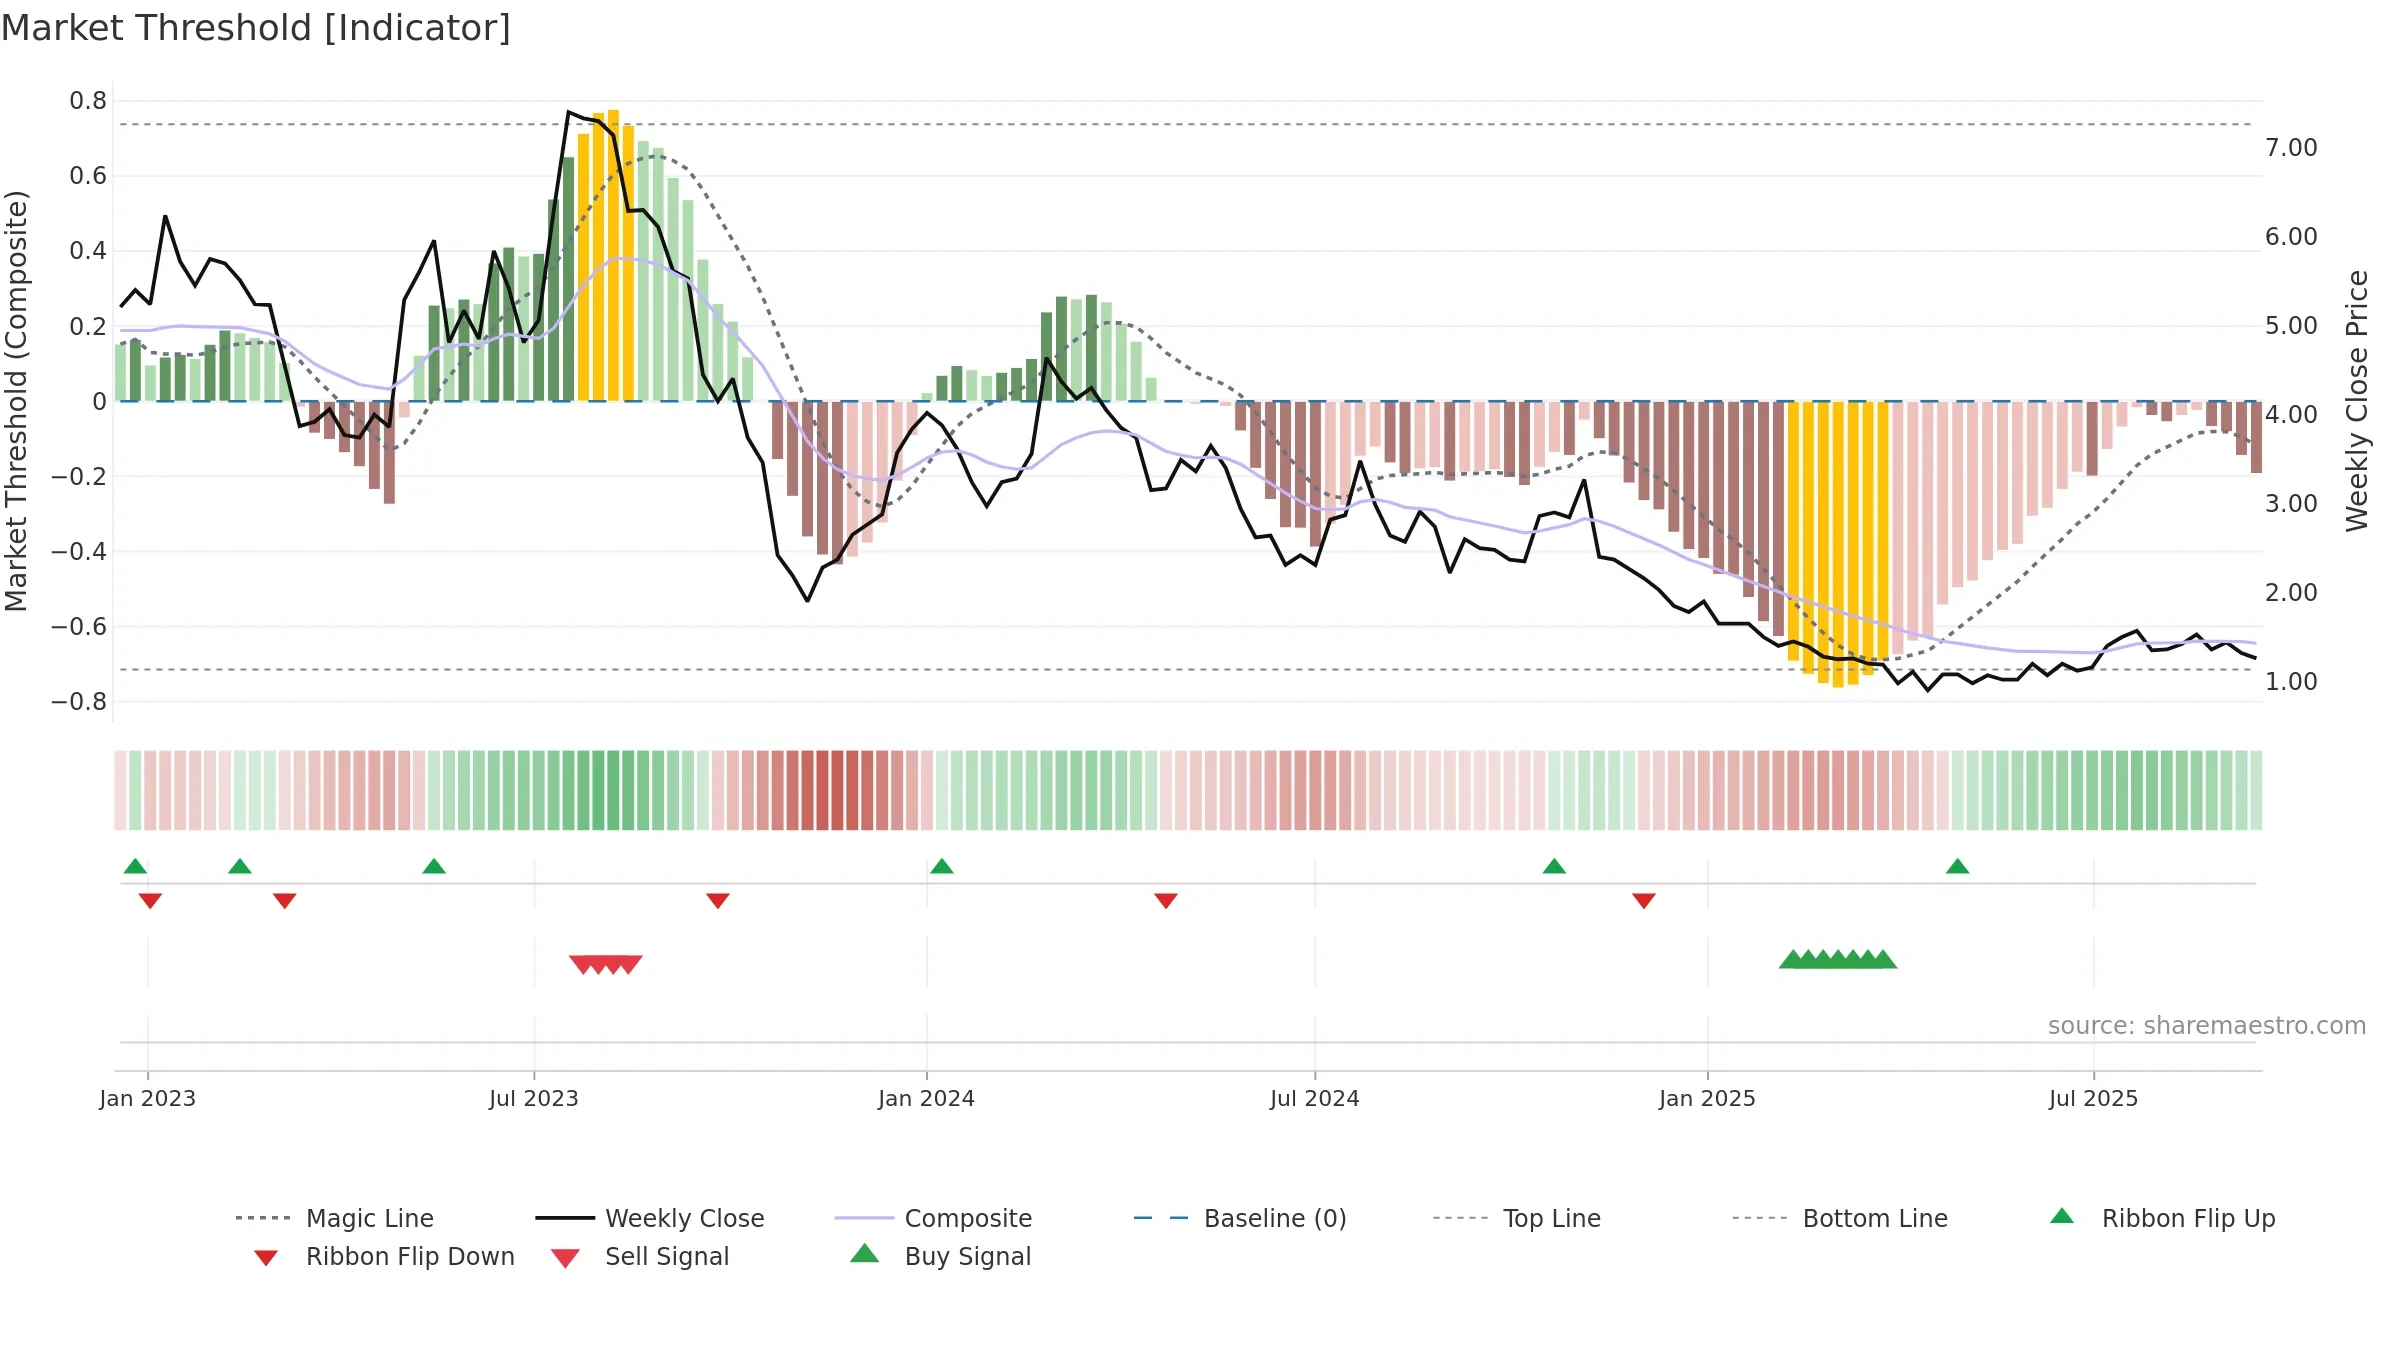Click the Jul 2025 x-axis label
Viewport: 2400px width, 1350px height.
(2094, 1098)
